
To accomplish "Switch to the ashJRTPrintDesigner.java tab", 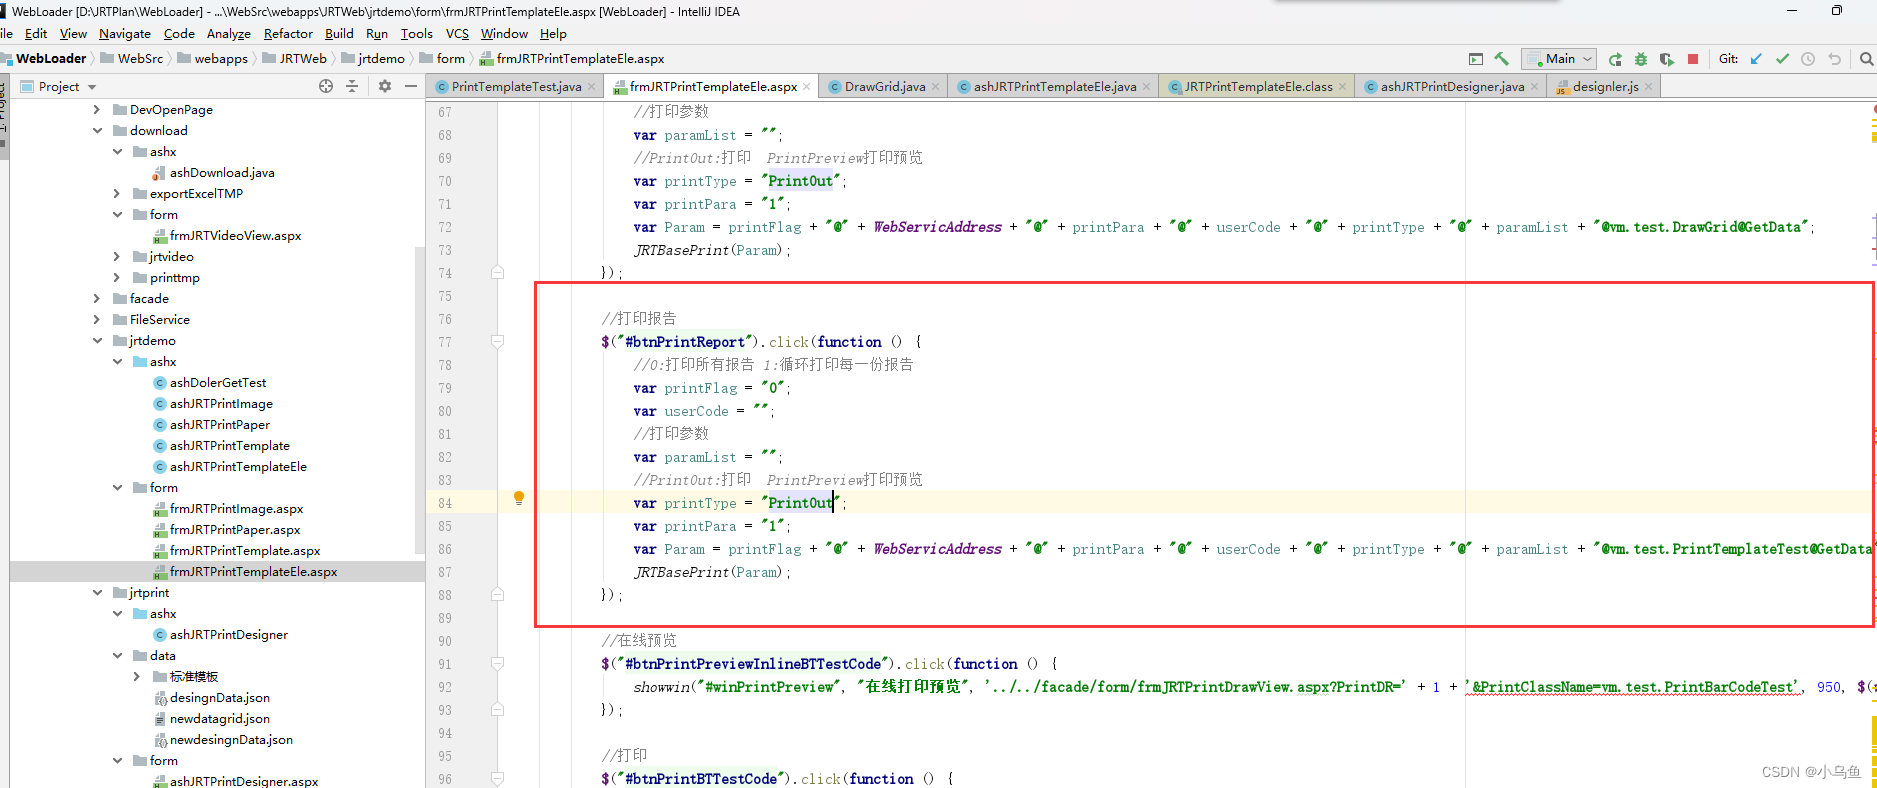I will coord(1452,87).
